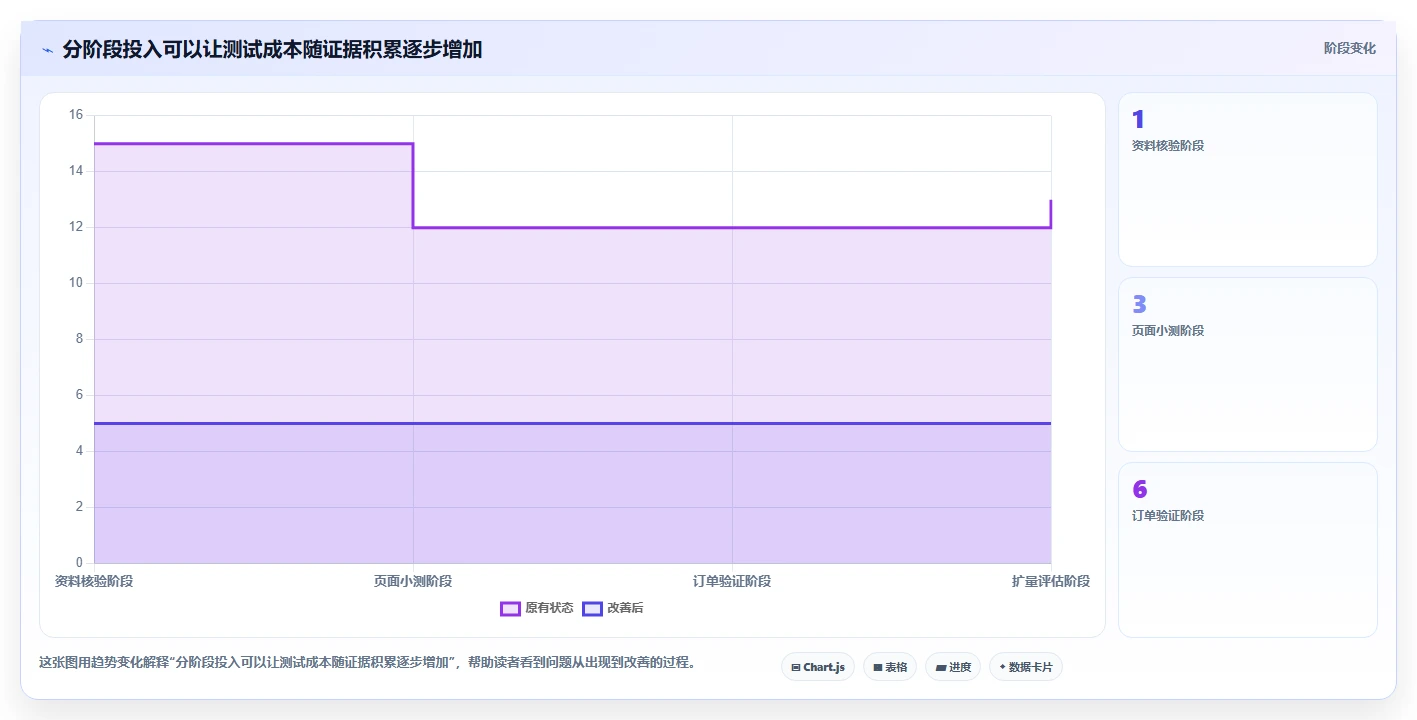Click the chart title heading text
This screenshot has width=1417, height=720.
[272, 49]
